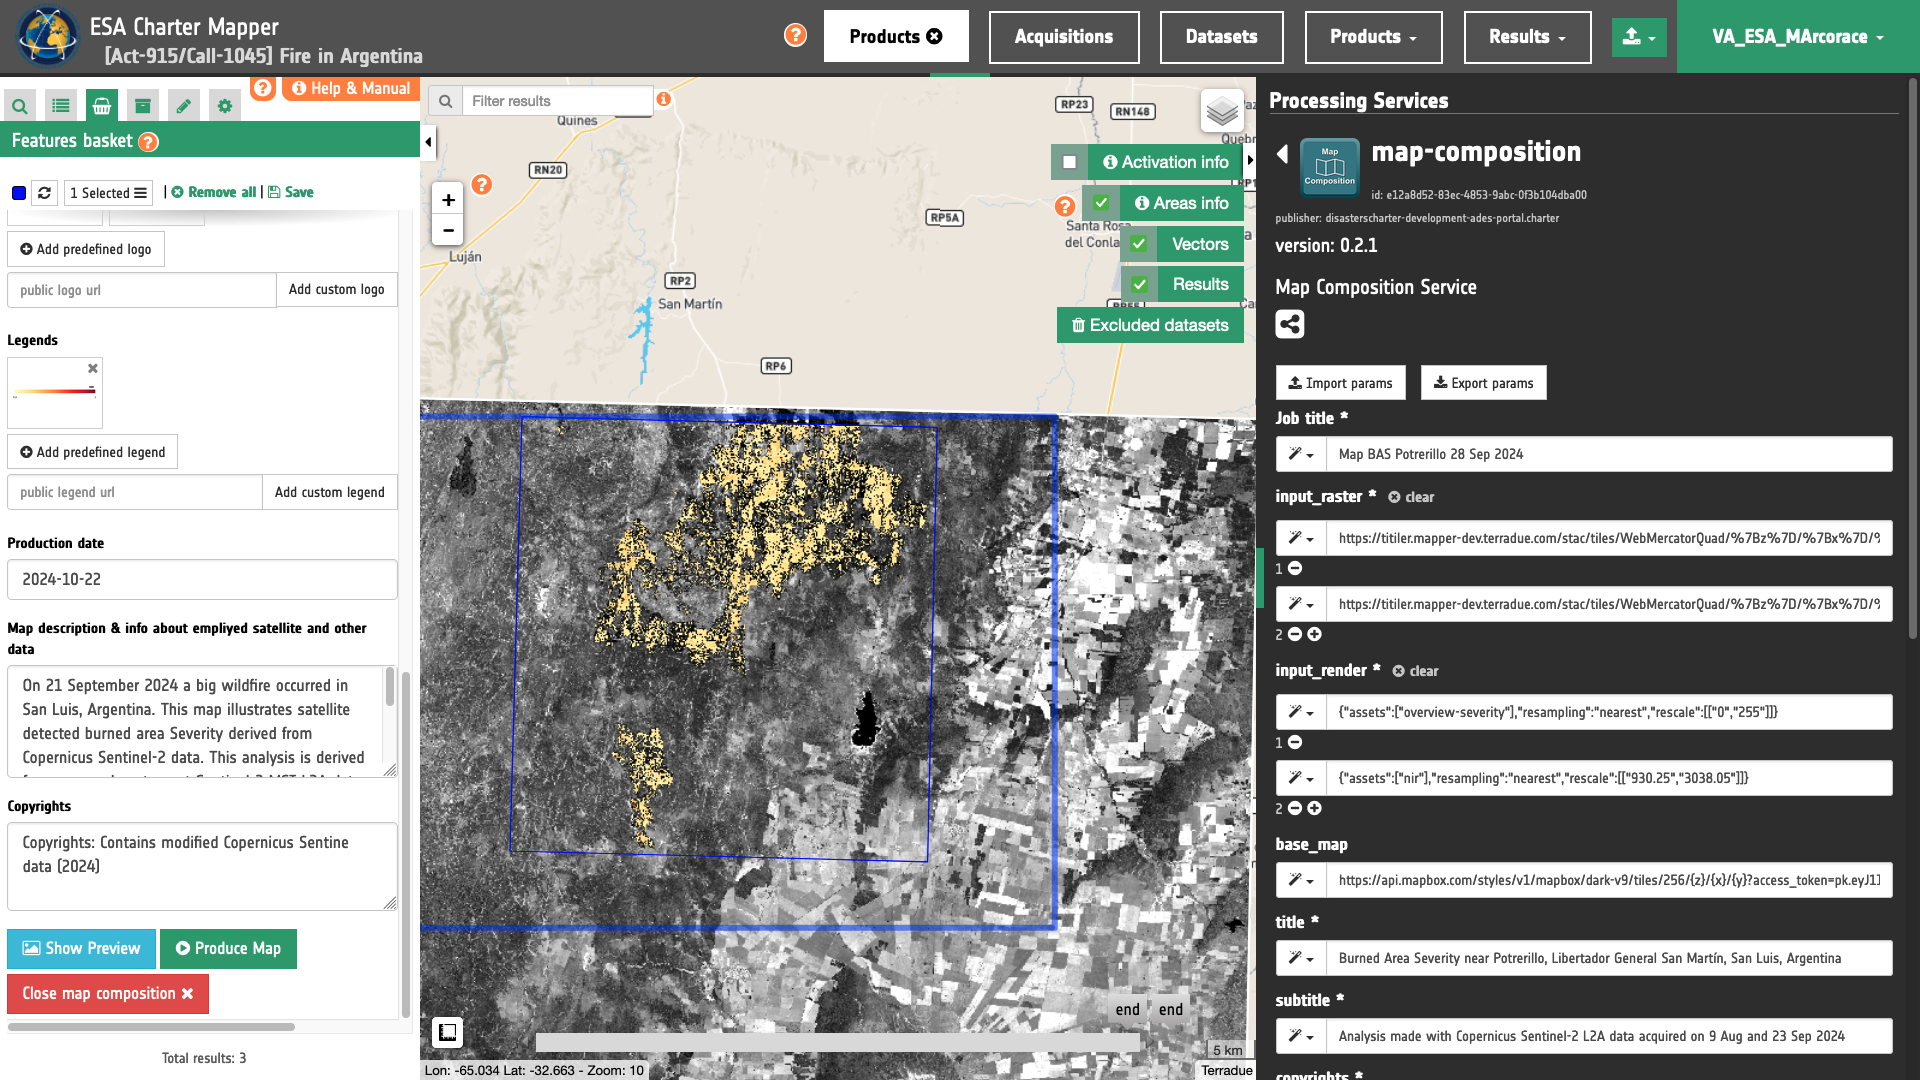Click the Help & Manual button
1920x1080 pixels.
350,88
